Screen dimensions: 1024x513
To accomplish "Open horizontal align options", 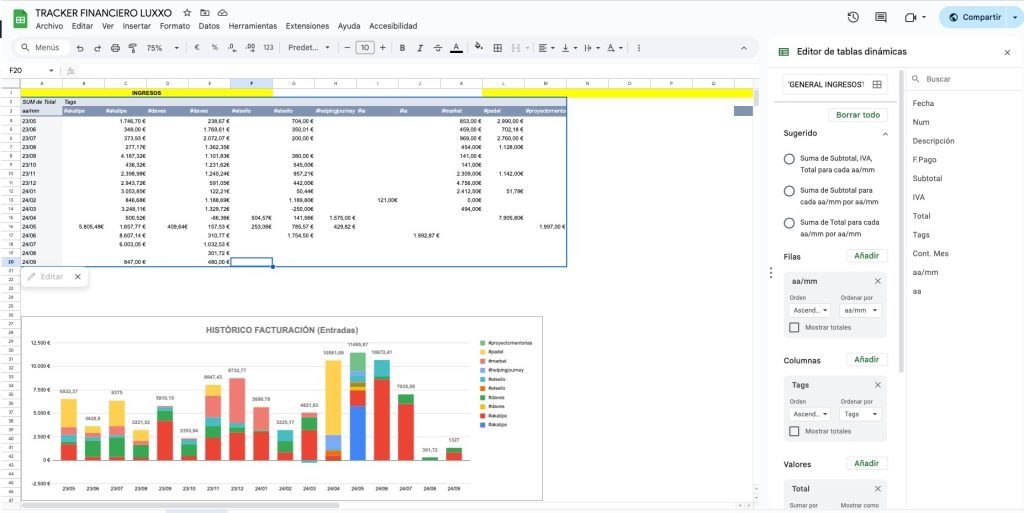I will point(546,48).
